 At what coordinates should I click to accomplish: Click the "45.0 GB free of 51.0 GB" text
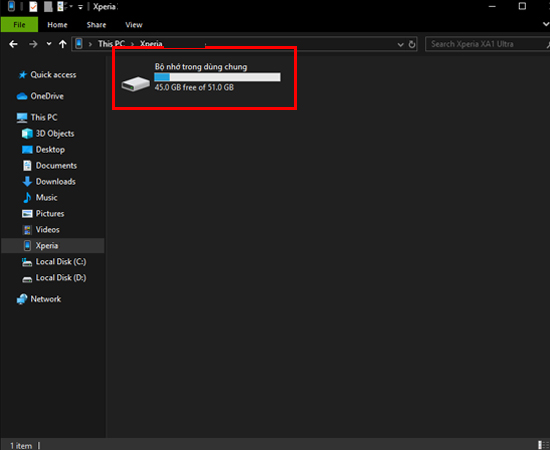click(194, 87)
